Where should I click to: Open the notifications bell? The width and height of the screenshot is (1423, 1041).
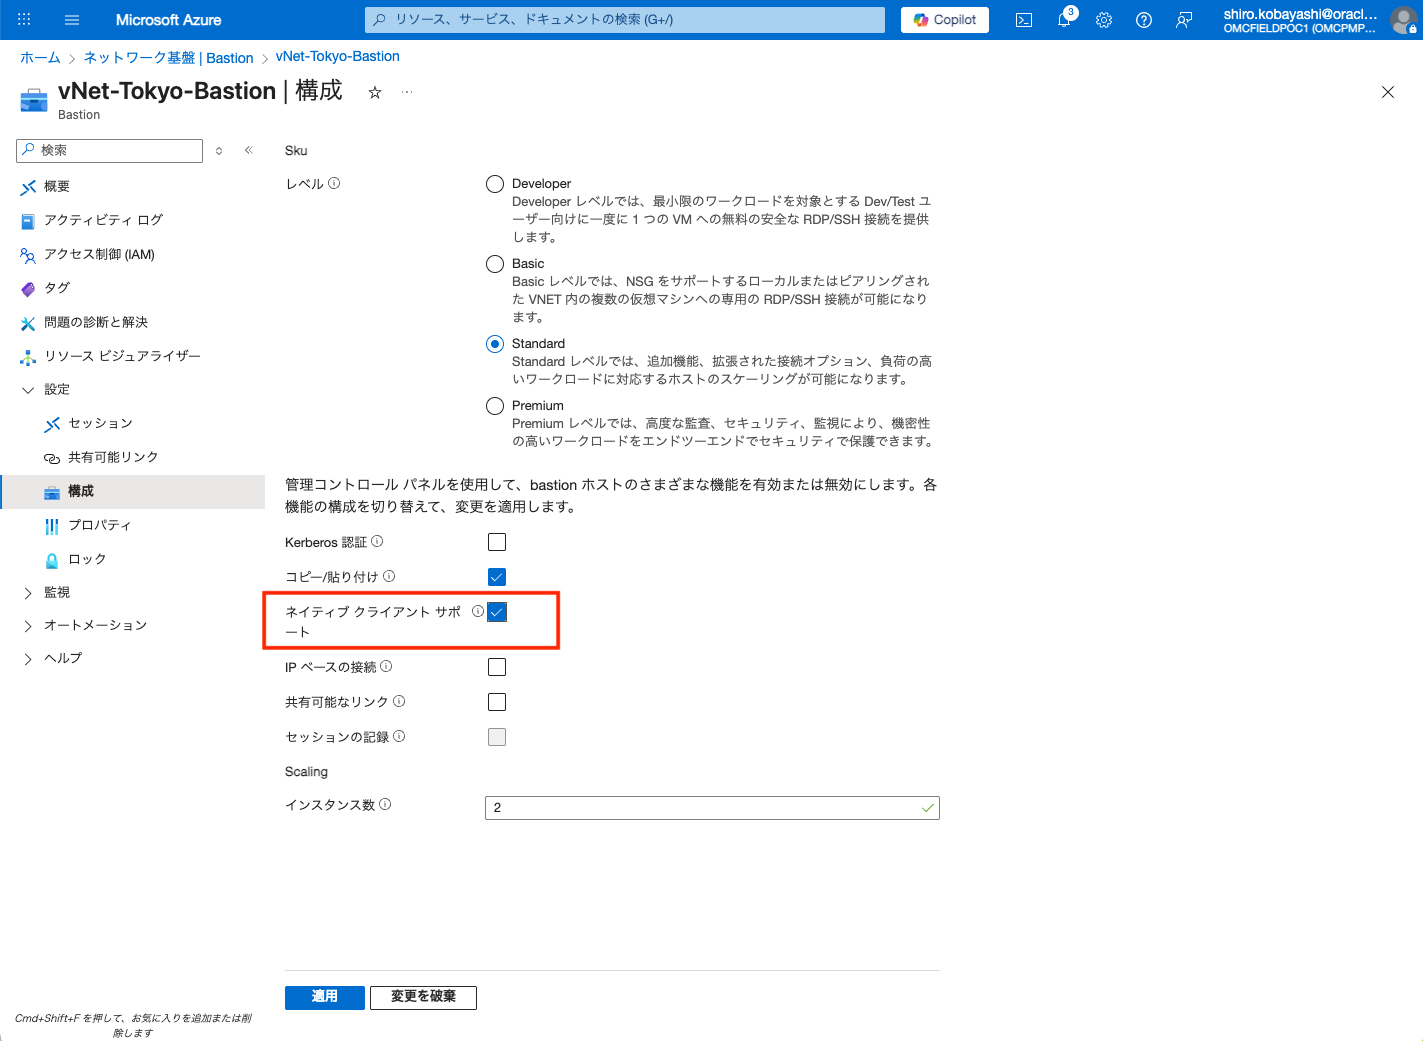pyautogui.click(x=1063, y=19)
